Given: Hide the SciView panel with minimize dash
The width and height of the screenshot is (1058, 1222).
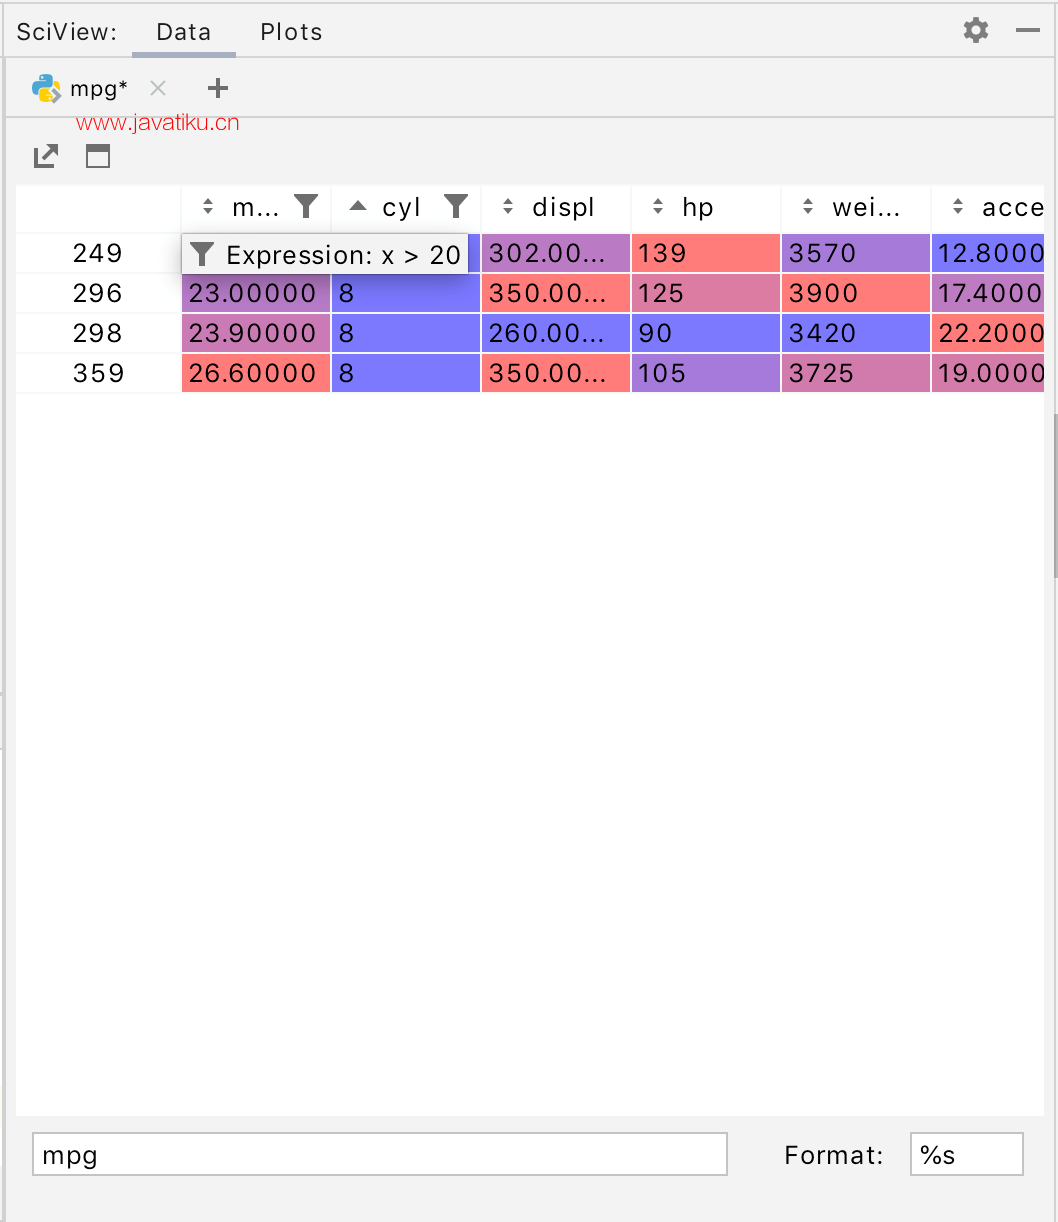Looking at the screenshot, I should click(x=1028, y=31).
